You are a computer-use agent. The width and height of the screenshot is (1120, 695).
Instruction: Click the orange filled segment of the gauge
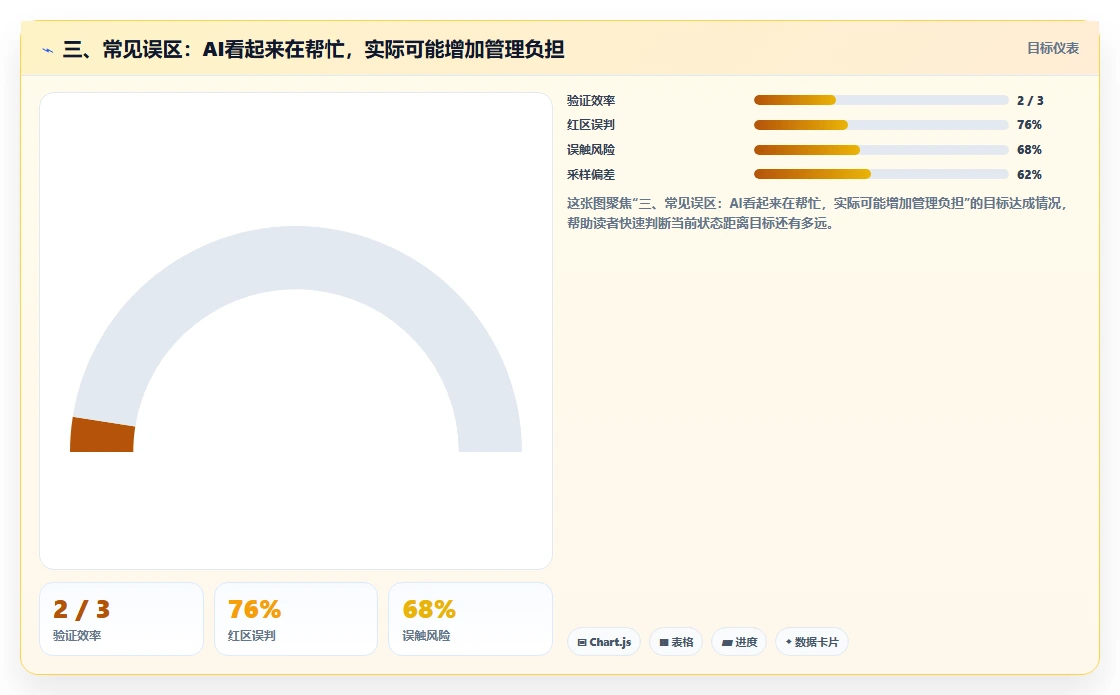(x=102, y=435)
